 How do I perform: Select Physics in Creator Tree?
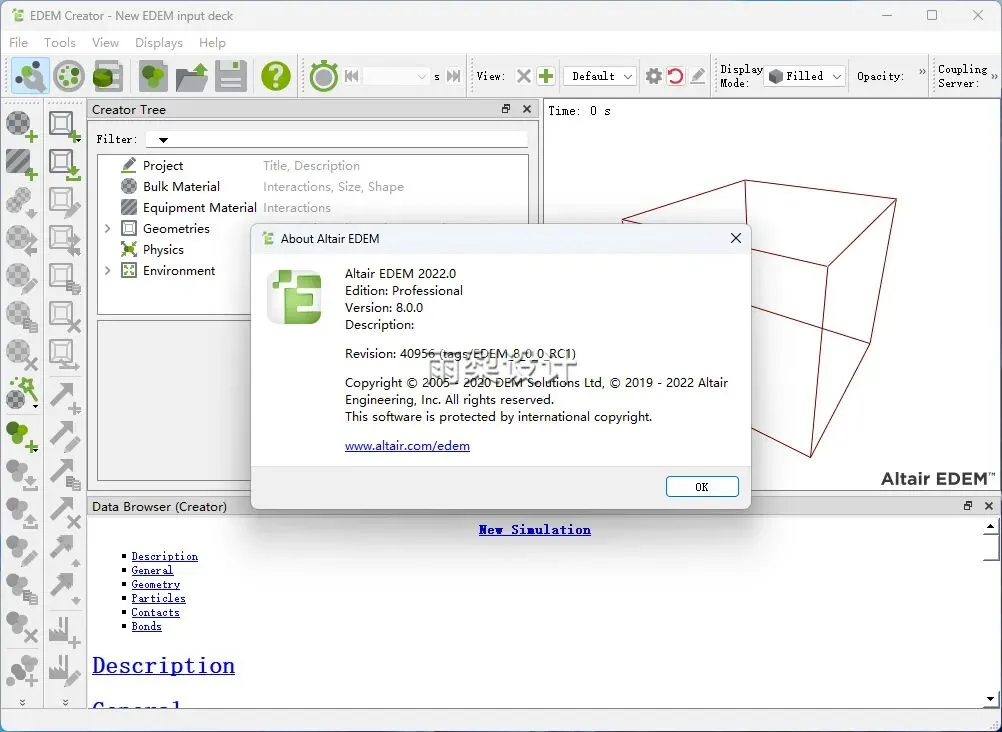point(163,249)
